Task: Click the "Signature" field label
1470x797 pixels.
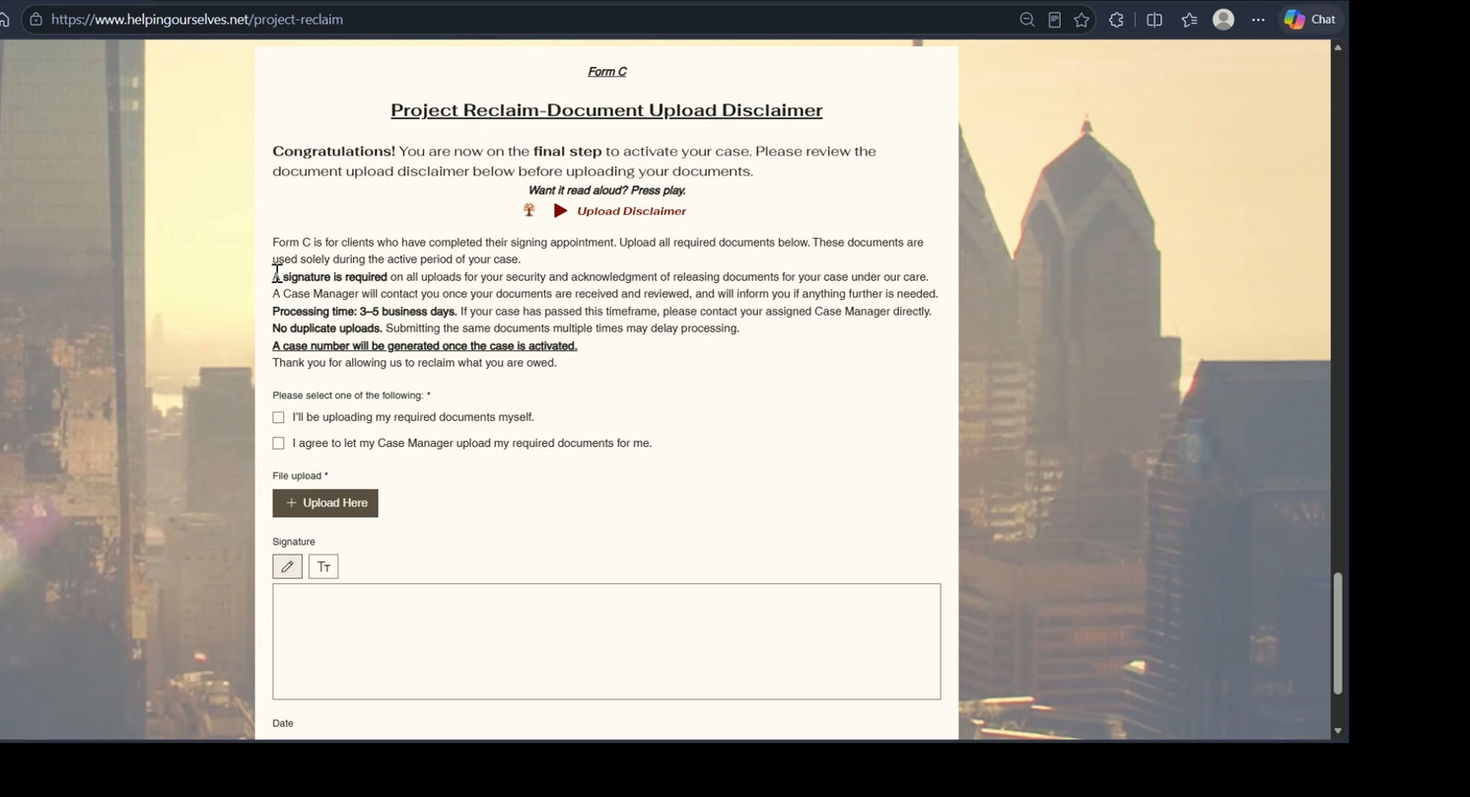Action: tap(294, 542)
